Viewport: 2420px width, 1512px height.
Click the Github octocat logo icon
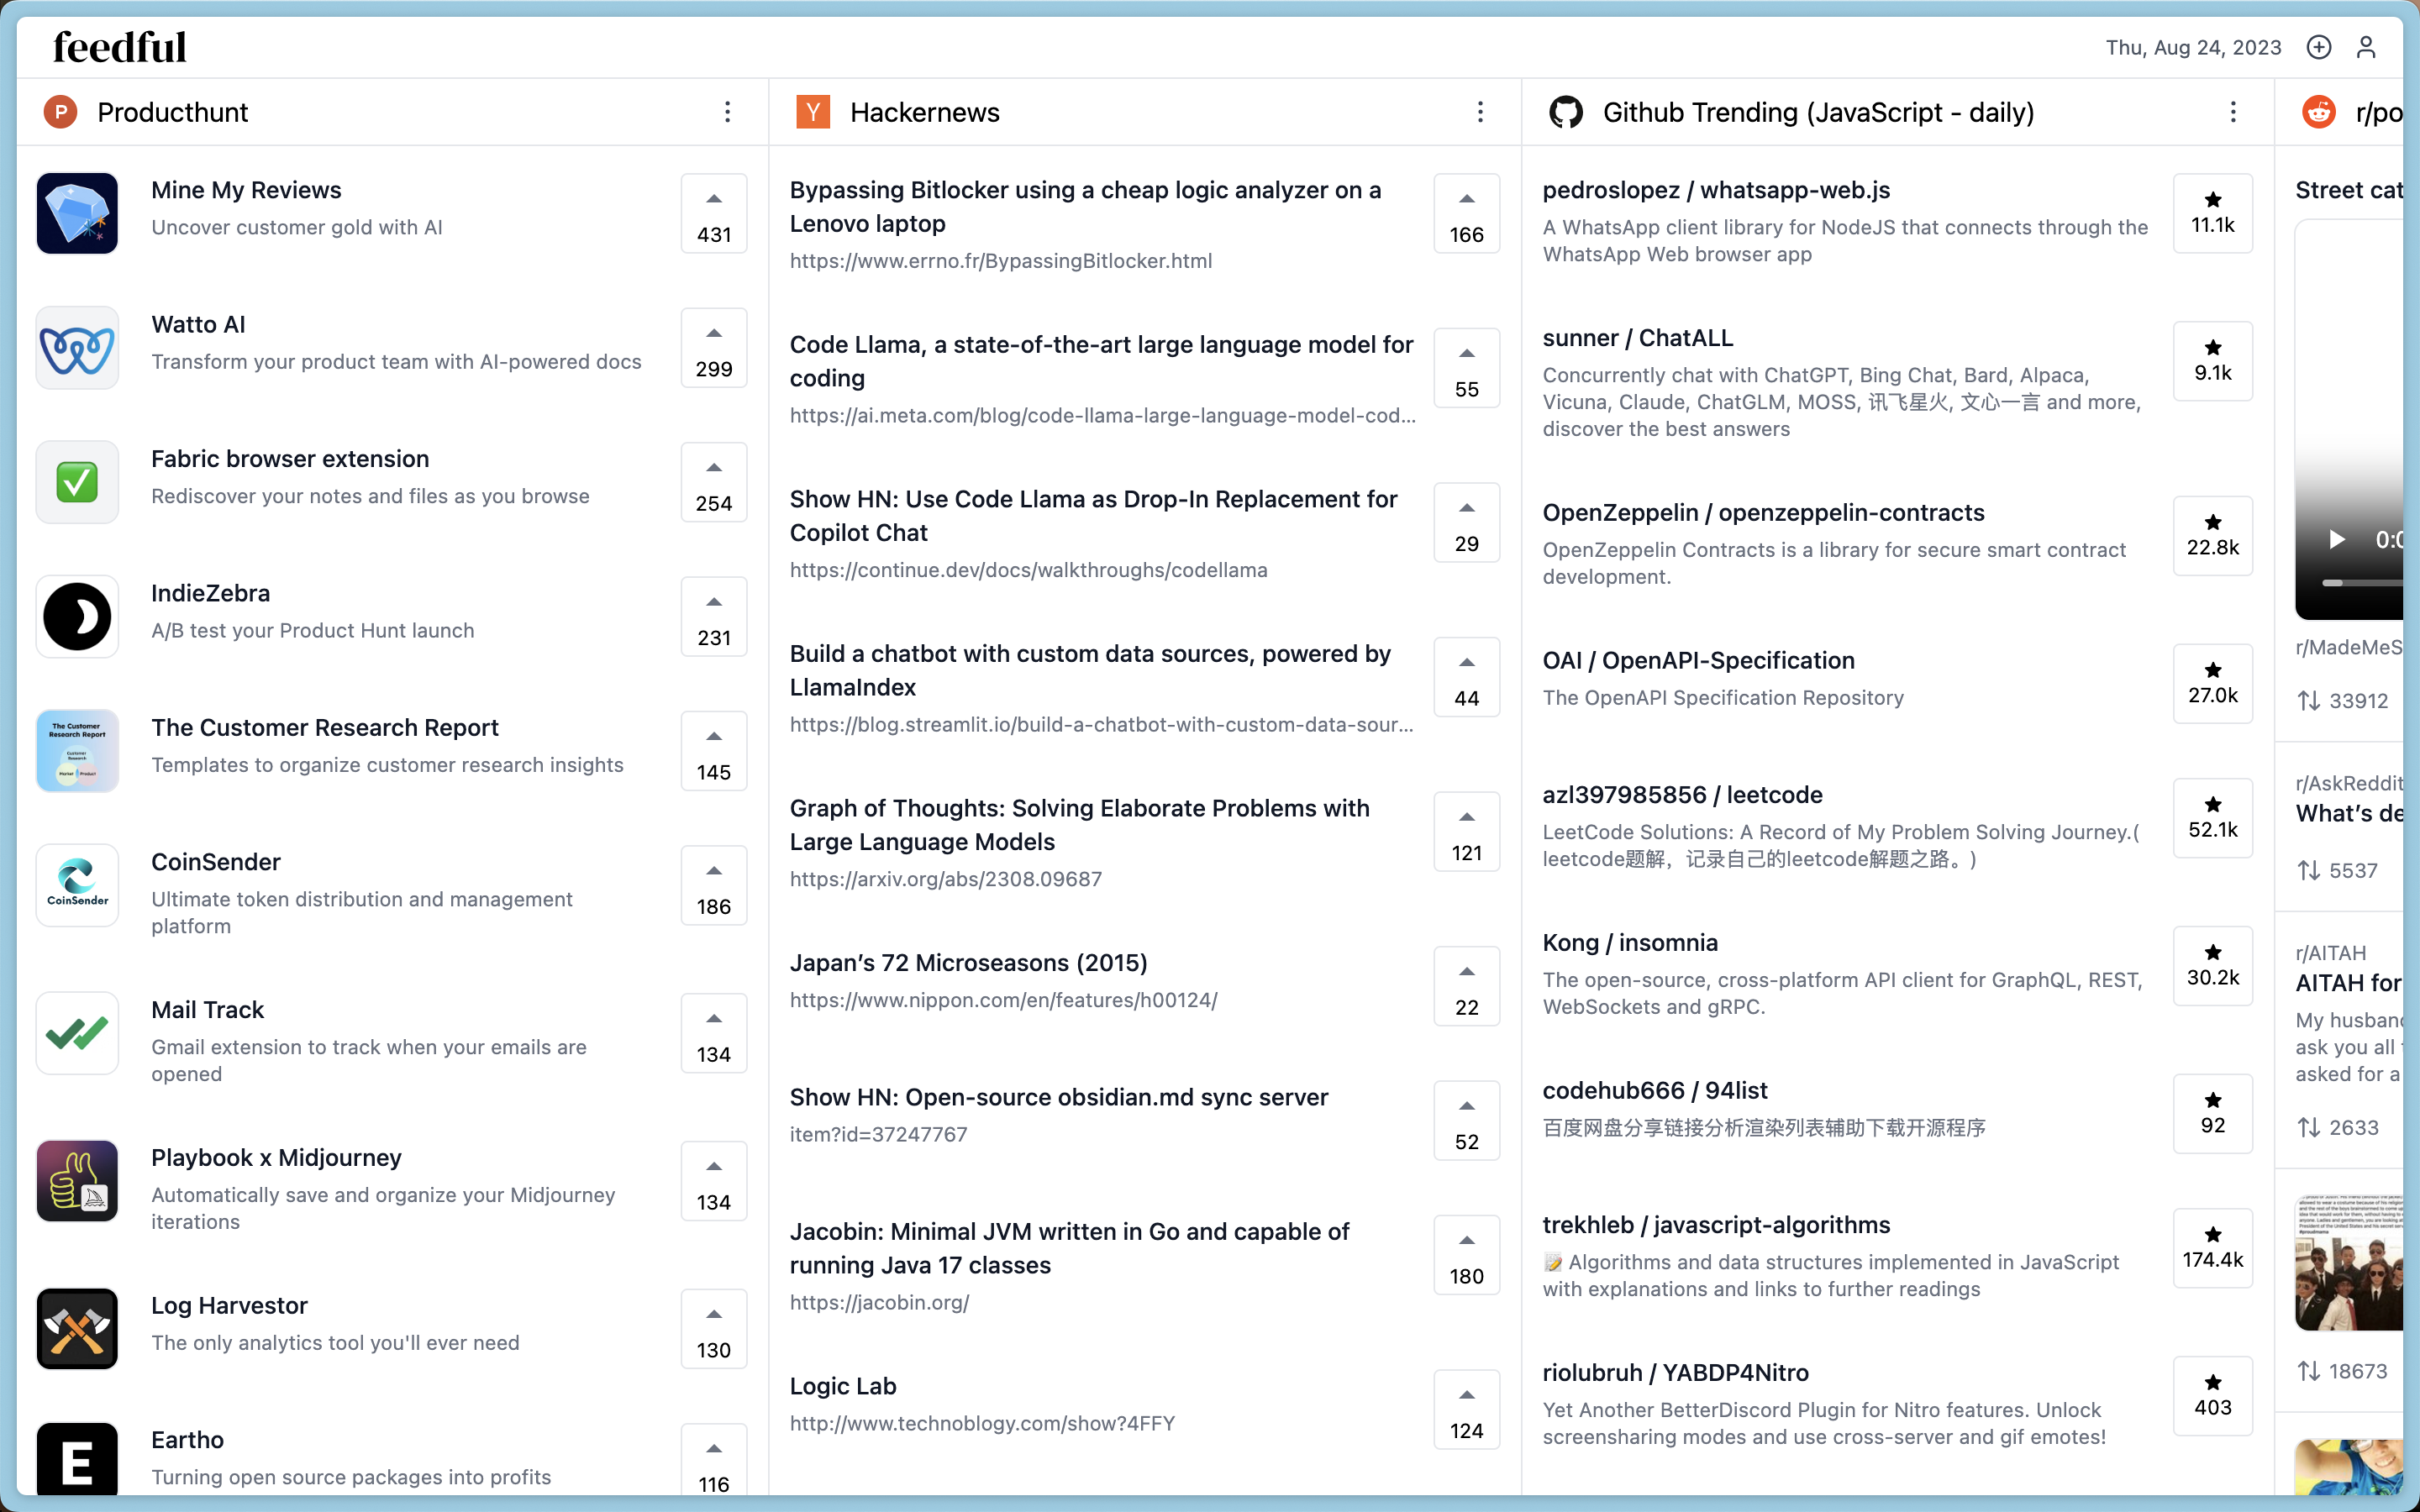pos(1566,112)
